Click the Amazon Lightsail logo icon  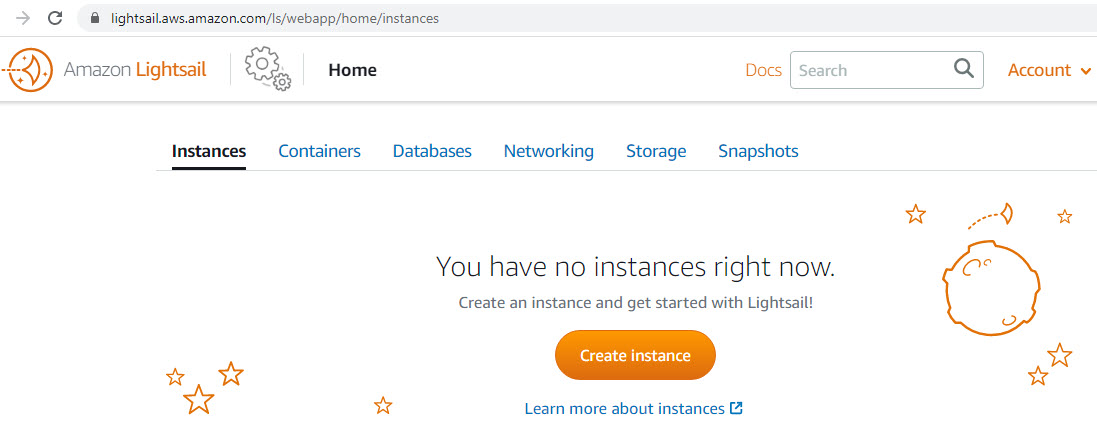click(28, 70)
